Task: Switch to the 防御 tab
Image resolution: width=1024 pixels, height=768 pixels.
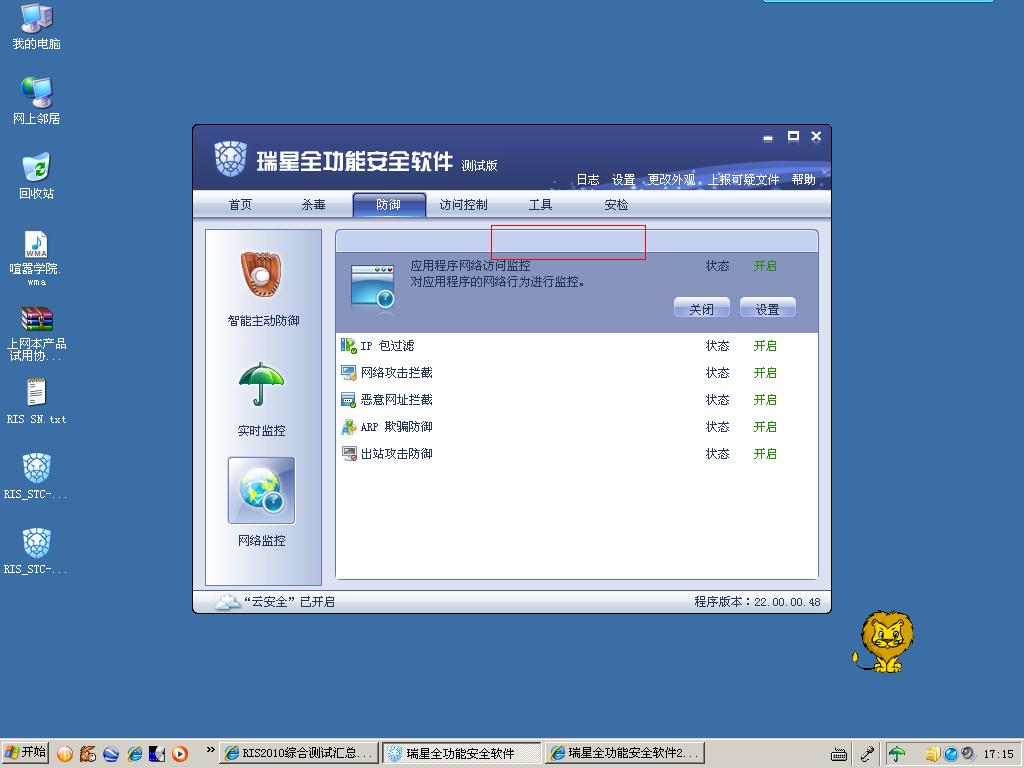Action: pyautogui.click(x=389, y=205)
